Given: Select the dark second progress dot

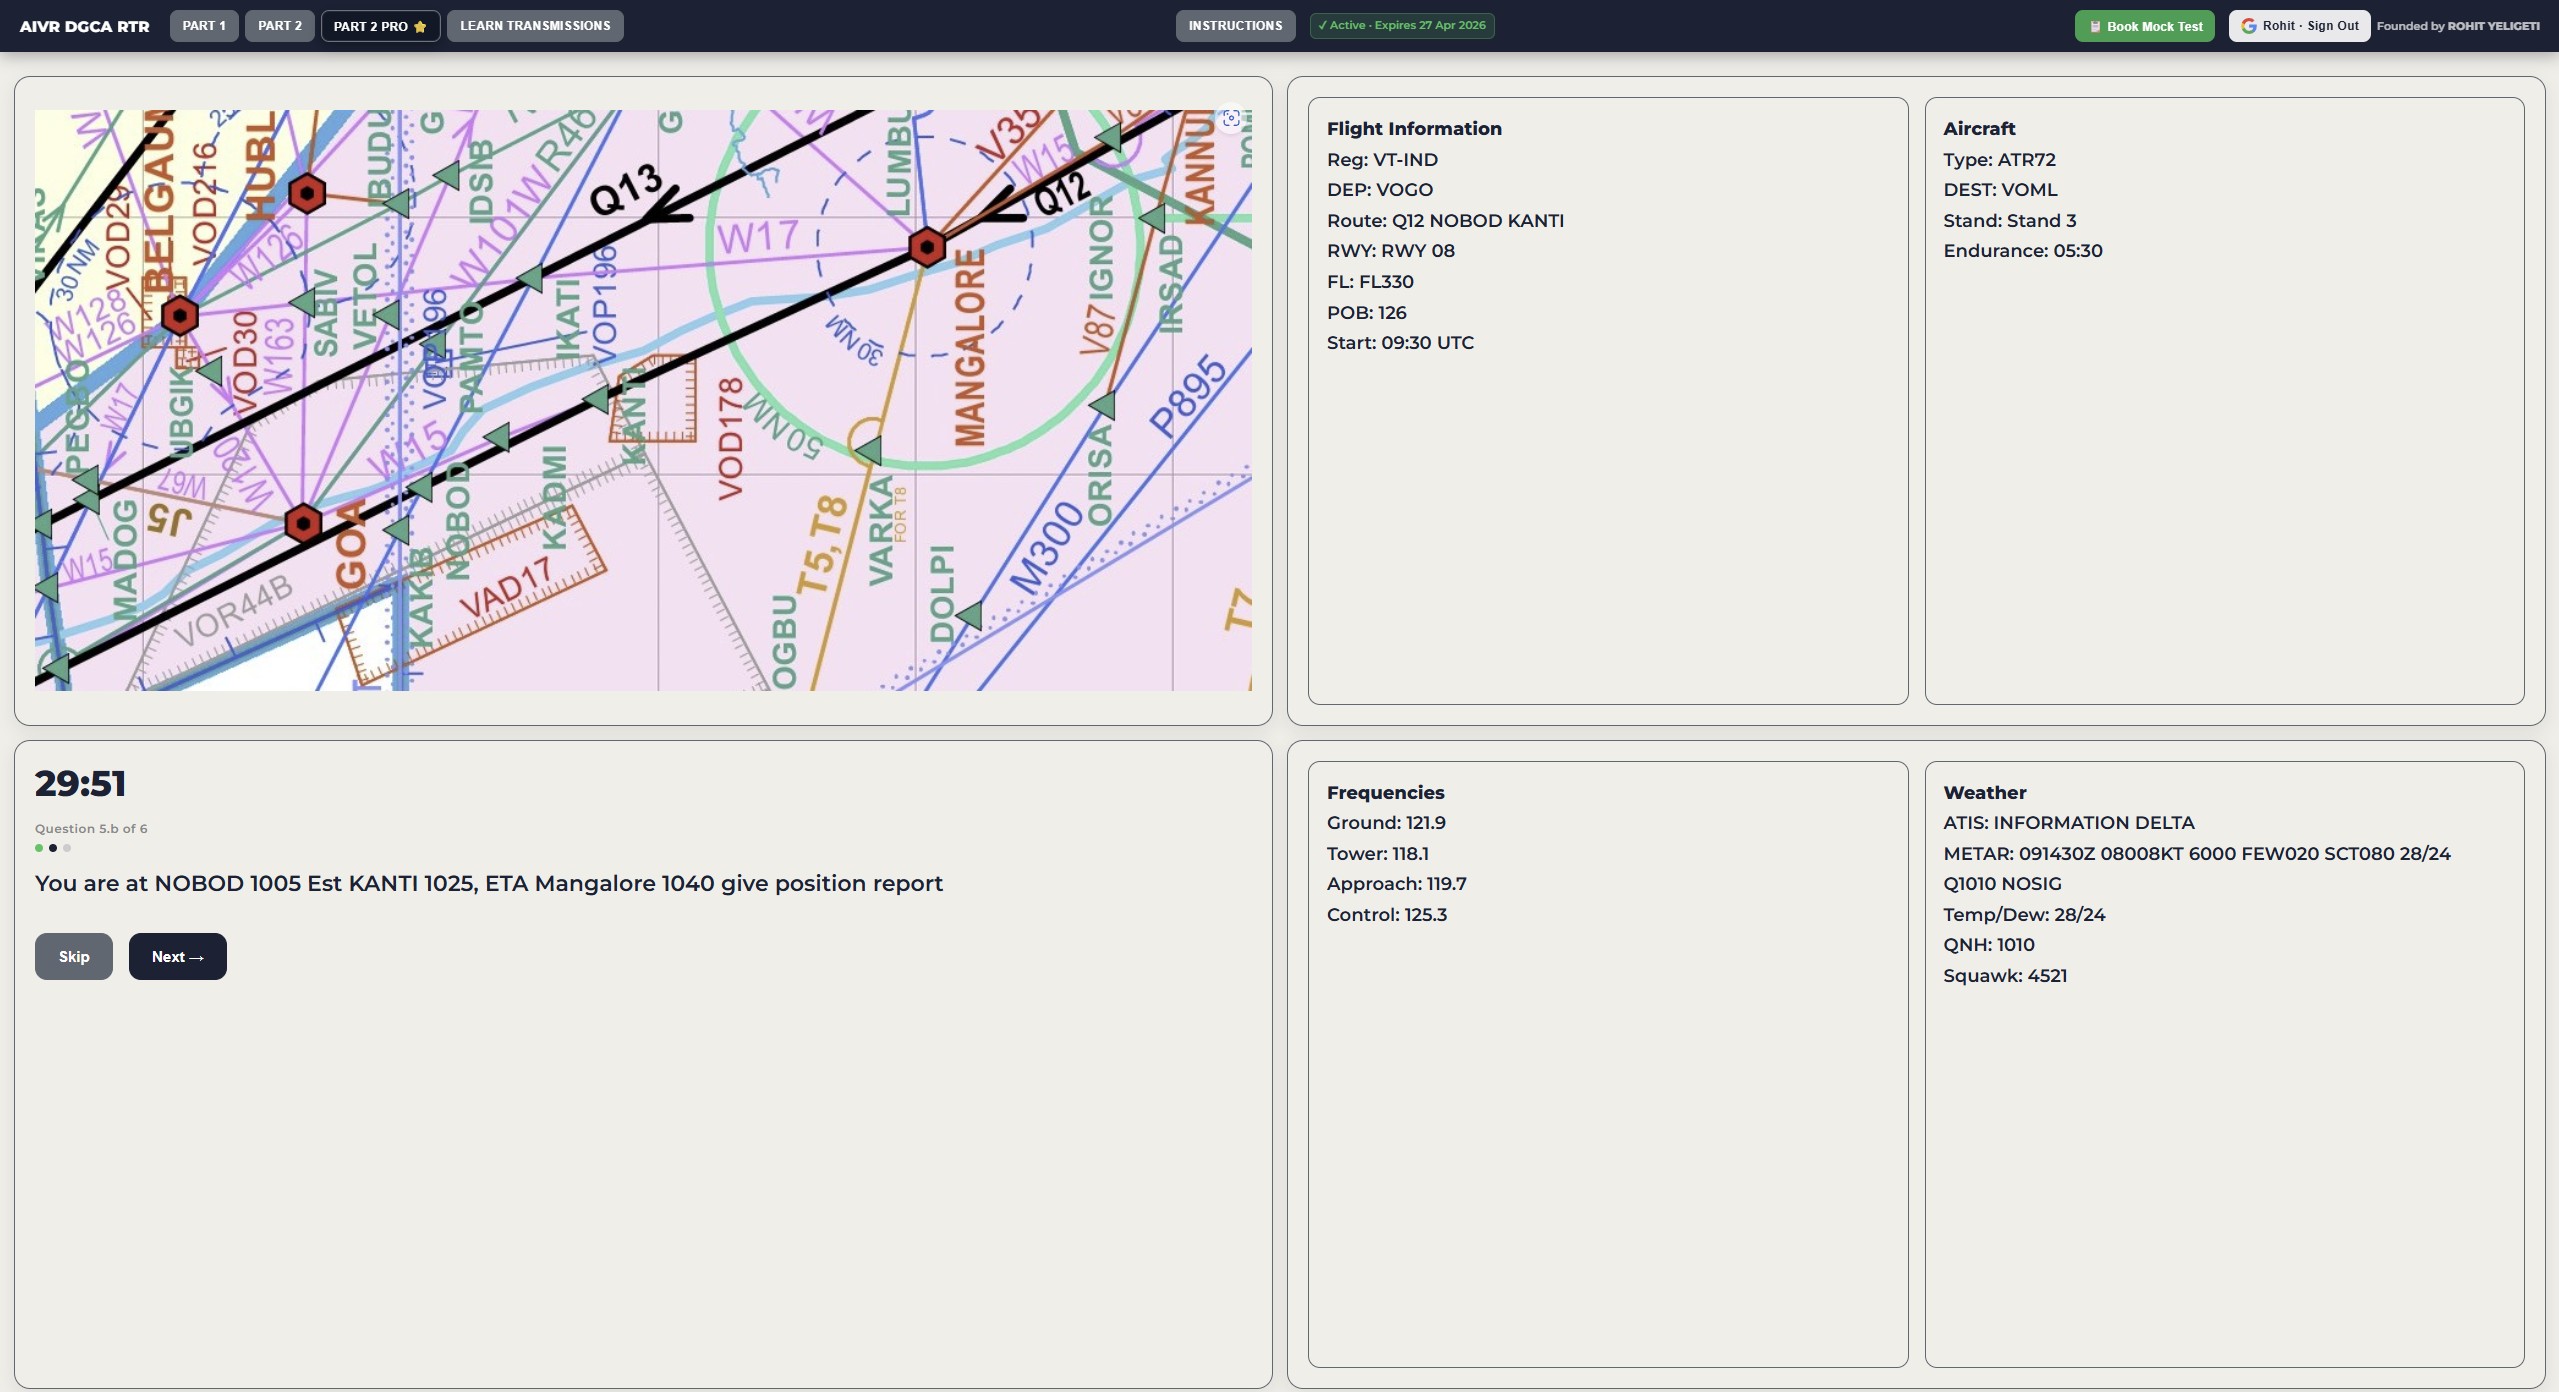Looking at the screenshot, I should [53, 847].
